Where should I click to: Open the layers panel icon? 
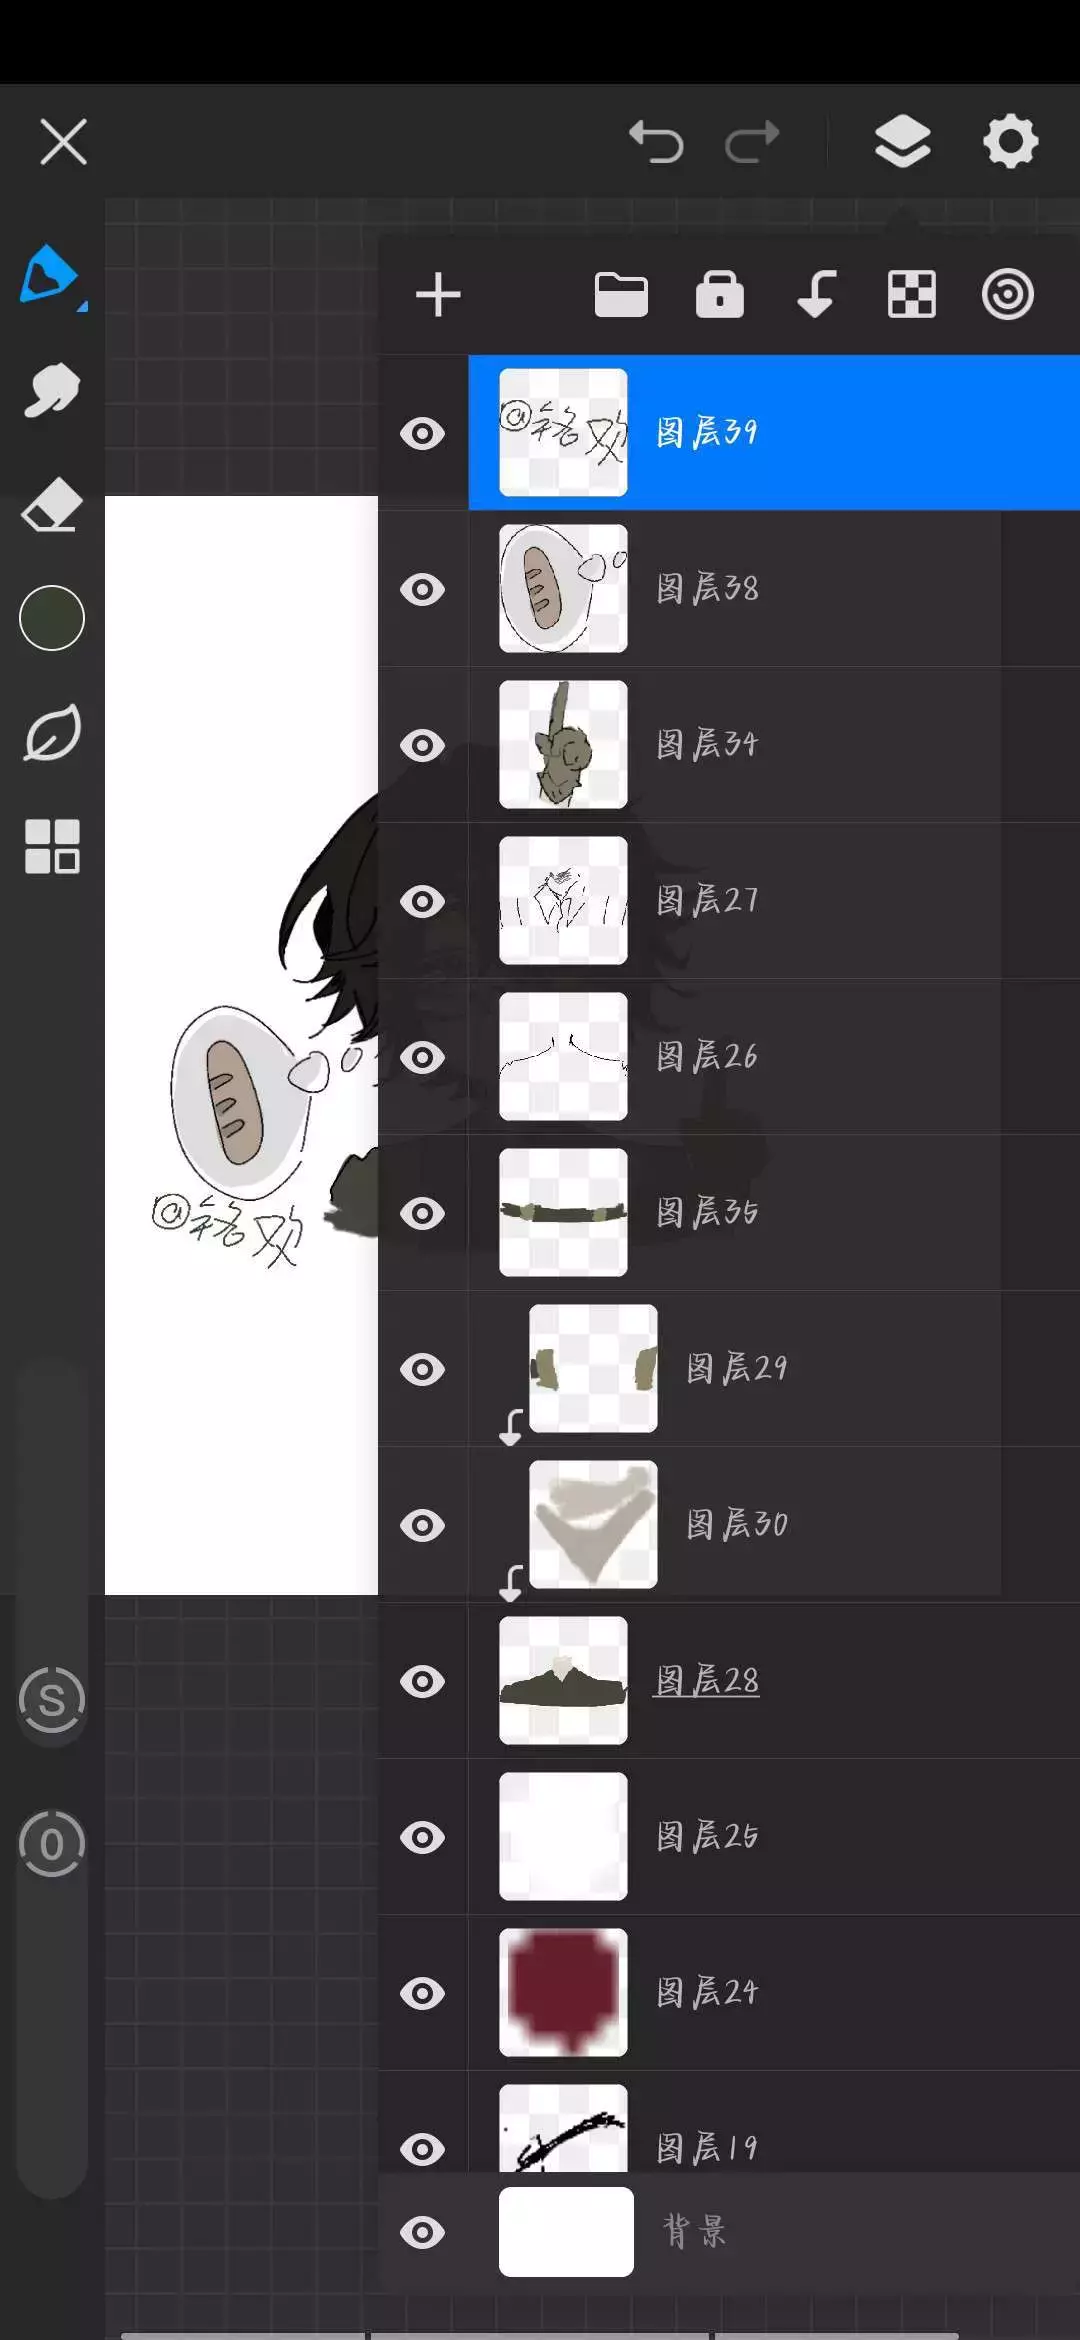(902, 141)
